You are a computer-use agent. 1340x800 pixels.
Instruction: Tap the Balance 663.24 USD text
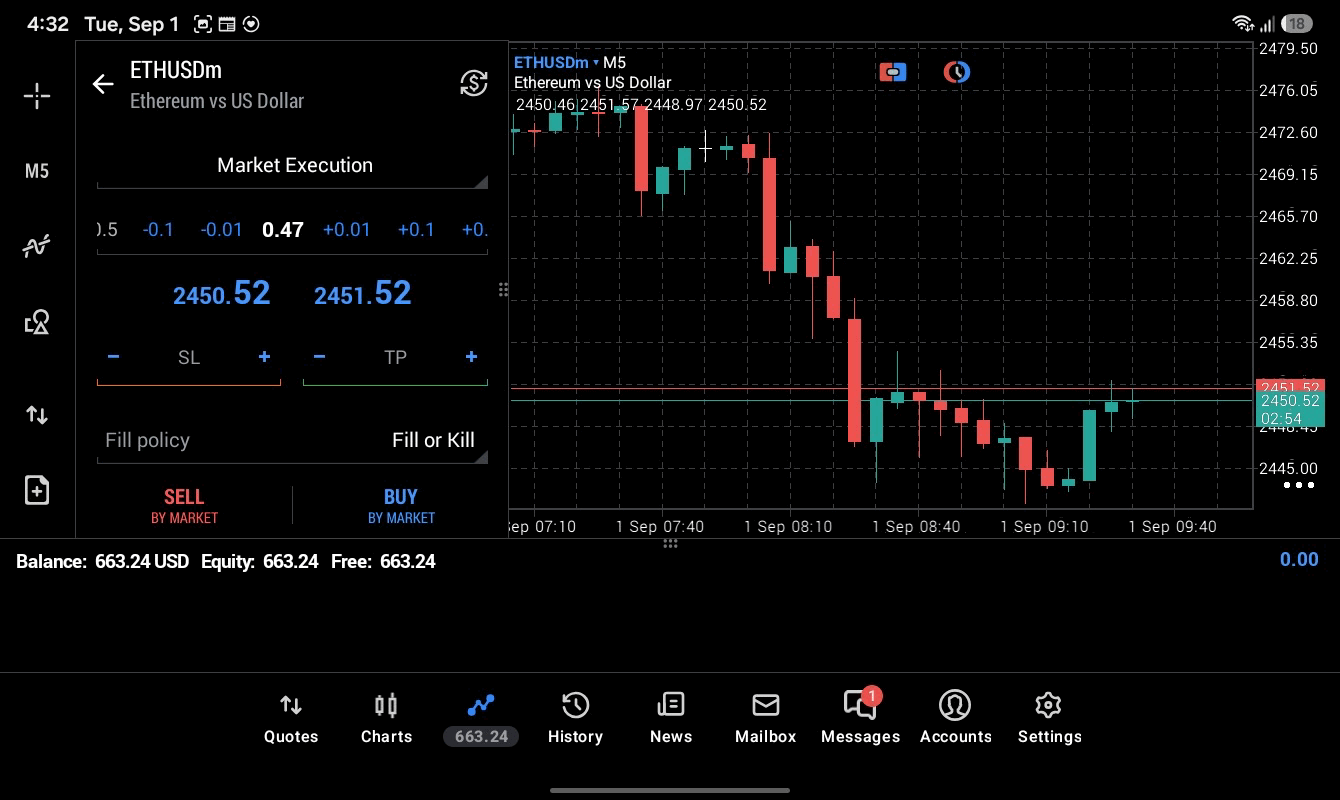pyautogui.click(x=102, y=562)
